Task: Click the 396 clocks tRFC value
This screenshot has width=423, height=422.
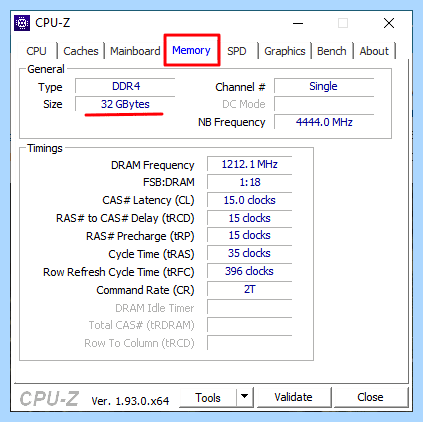Action: (250, 271)
